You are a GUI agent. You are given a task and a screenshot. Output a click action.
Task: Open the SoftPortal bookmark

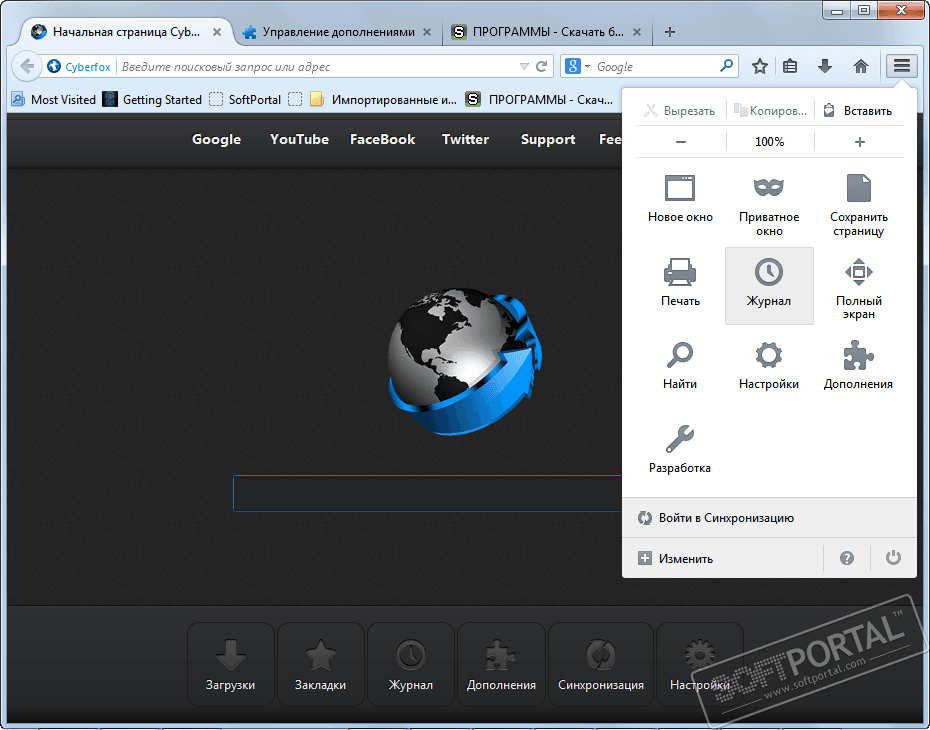(x=245, y=100)
